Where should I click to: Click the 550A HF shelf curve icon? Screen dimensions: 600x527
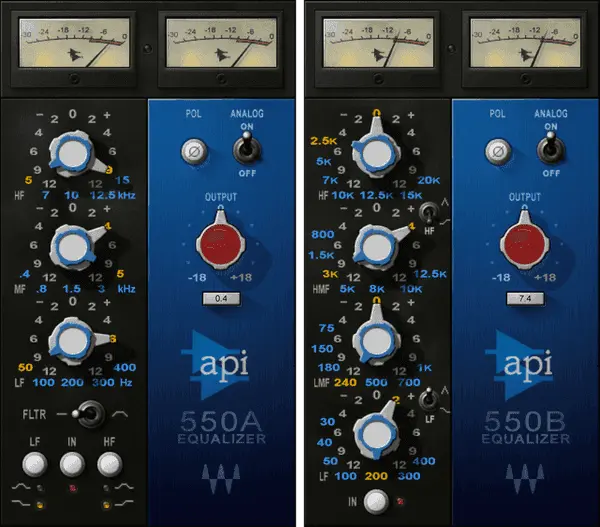tap(125, 503)
